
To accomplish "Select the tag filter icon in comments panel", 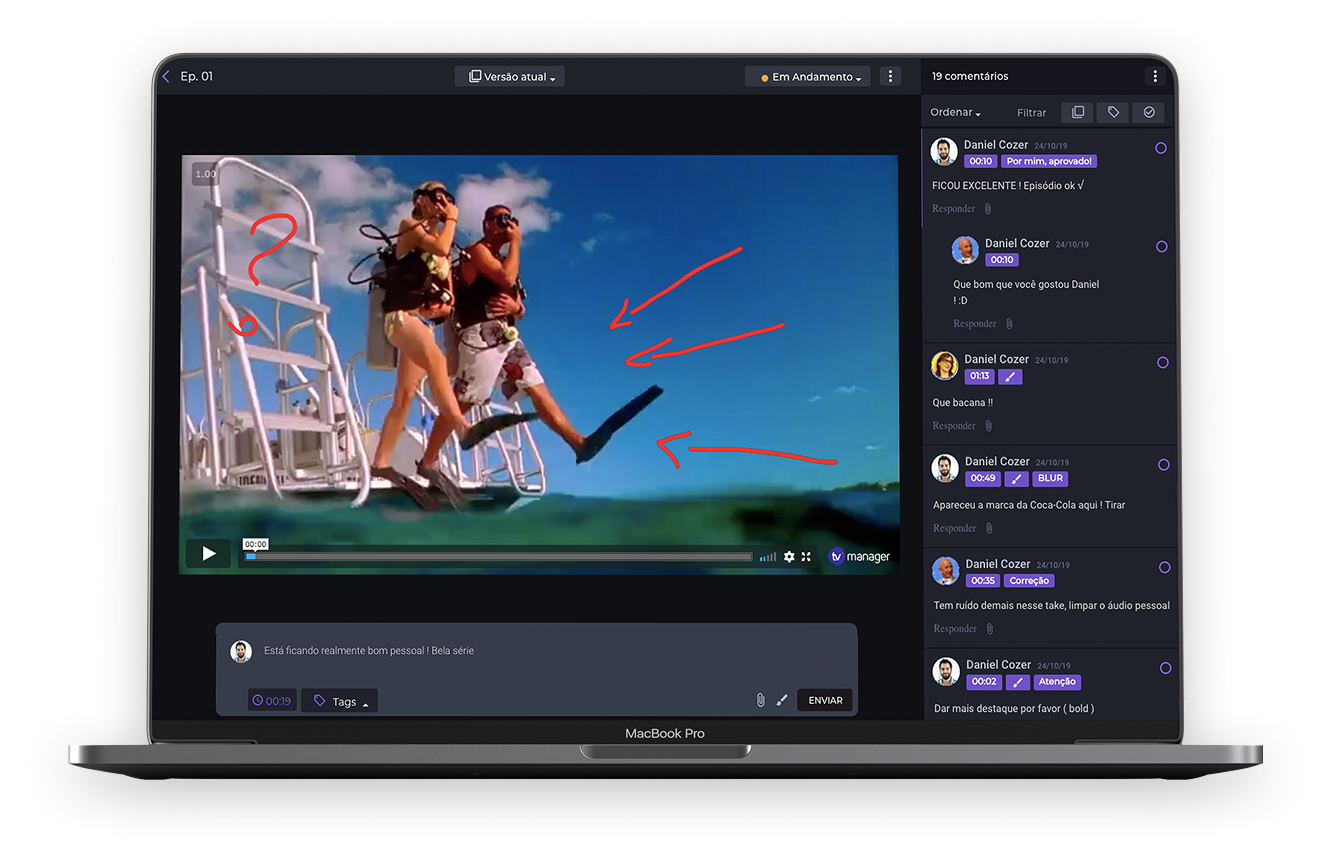I will coord(1113,112).
